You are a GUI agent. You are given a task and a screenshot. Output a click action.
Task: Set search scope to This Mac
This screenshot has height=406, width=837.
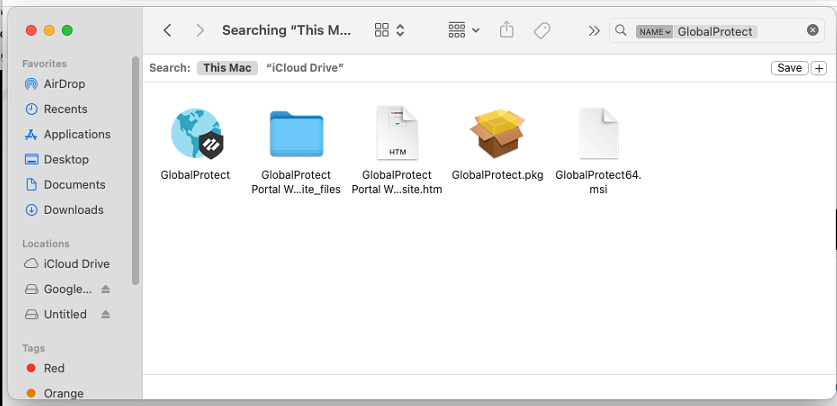click(x=227, y=68)
